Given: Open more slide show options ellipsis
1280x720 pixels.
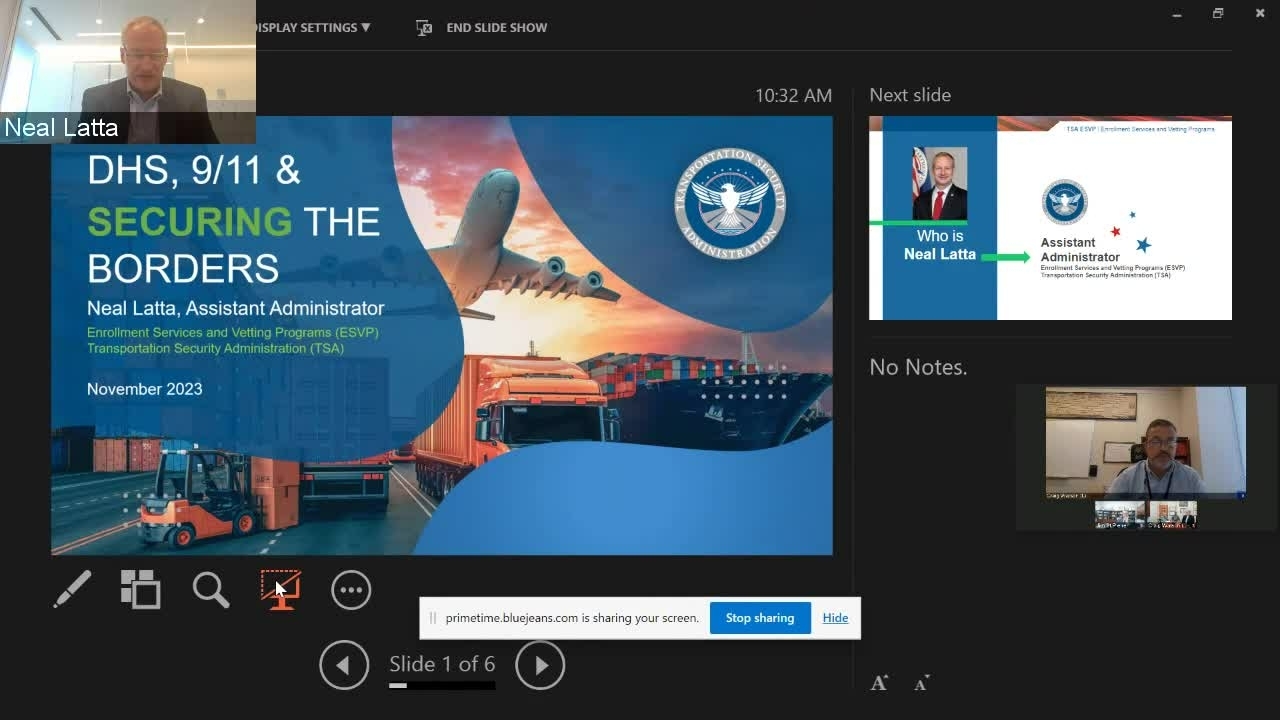Looking at the screenshot, I should pos(351,590).
